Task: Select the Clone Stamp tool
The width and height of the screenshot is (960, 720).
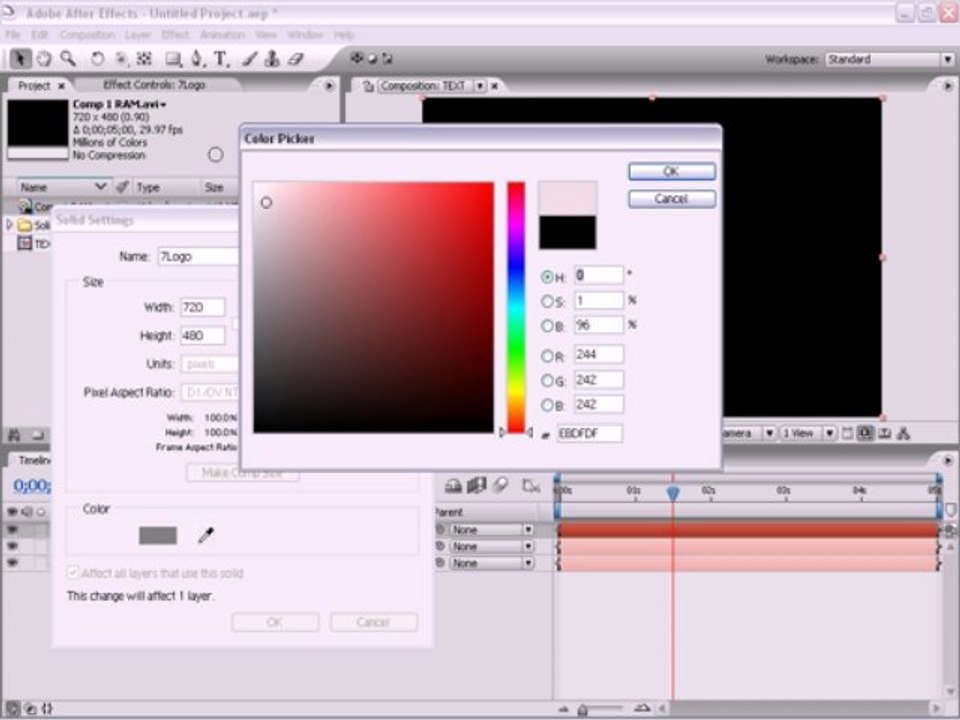Action: [x=272, y=59]
